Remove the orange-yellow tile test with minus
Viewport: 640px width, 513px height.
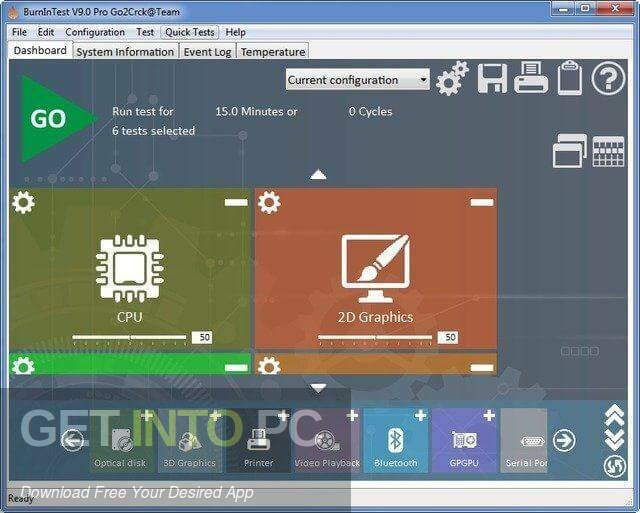482,368
